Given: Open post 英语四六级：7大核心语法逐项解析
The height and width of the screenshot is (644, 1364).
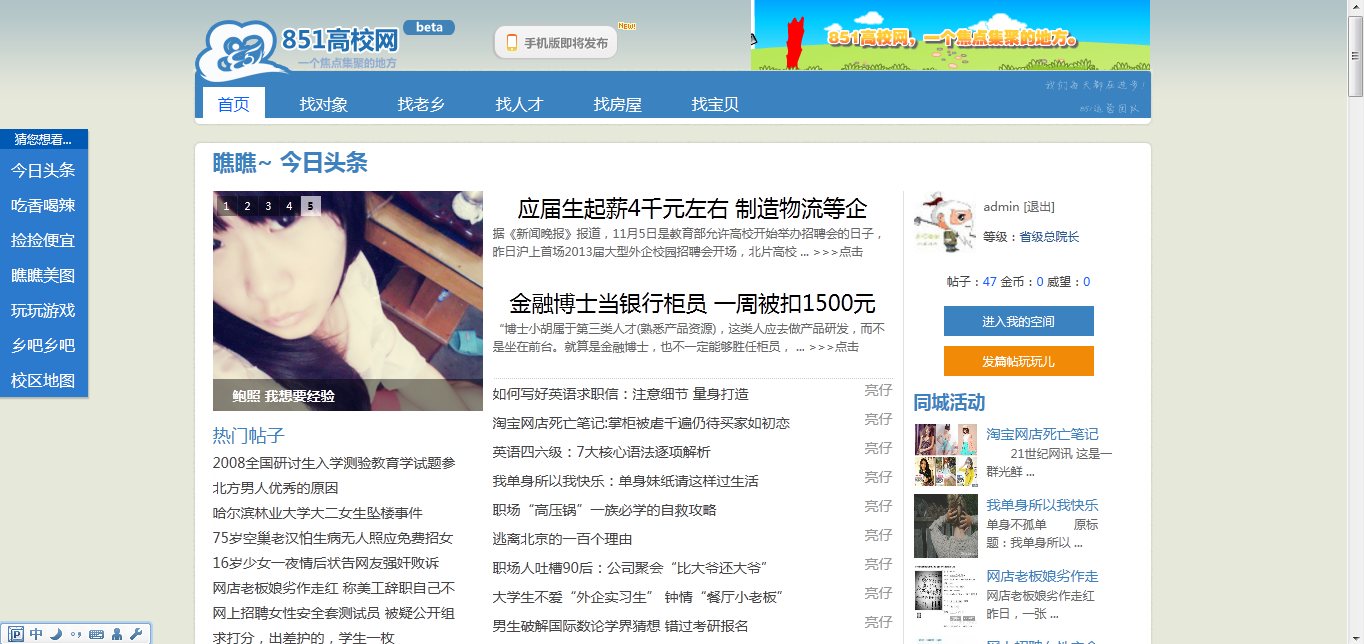Looking at the screenshot, I should coord(602,452).
